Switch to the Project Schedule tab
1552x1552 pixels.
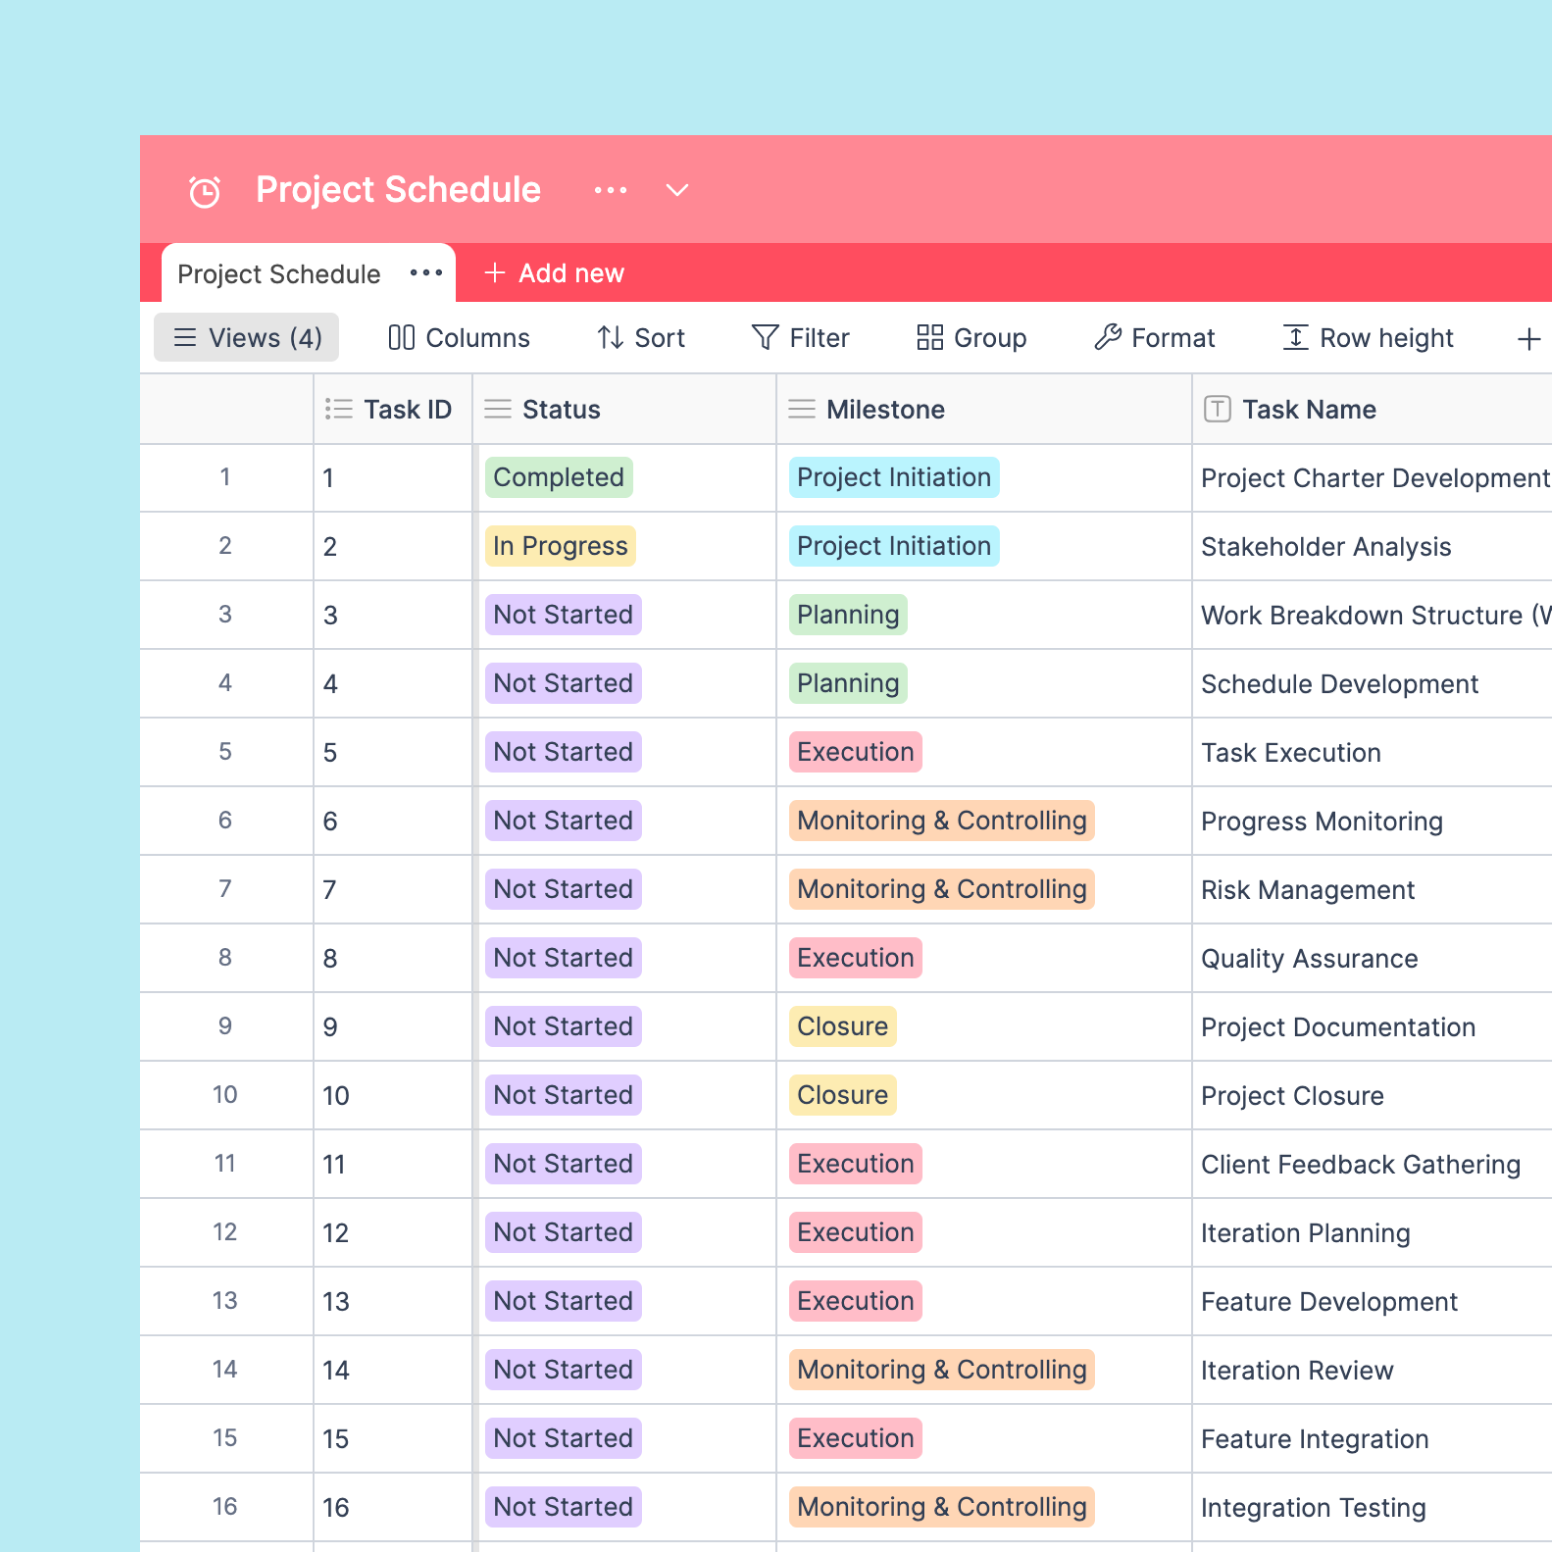tap(278, 273)
